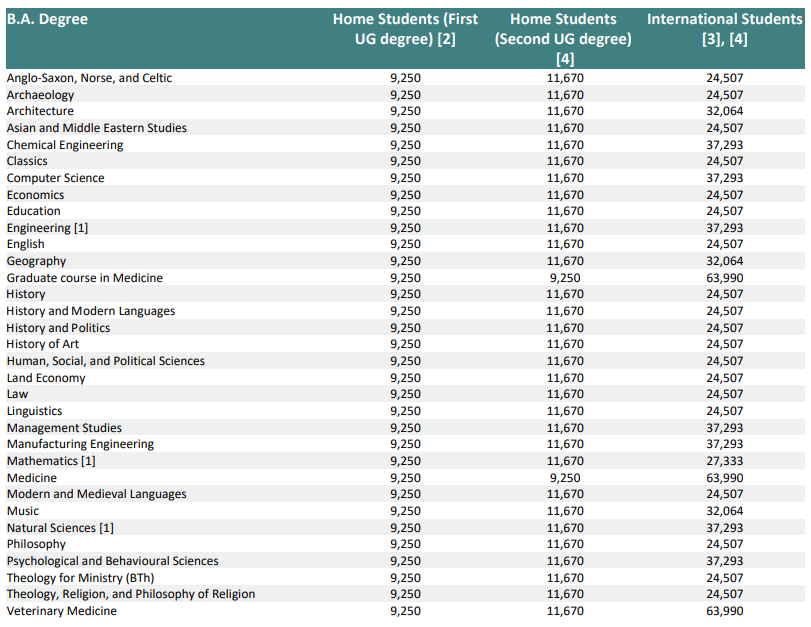The width and height of the screenshot is (811, 627).
Task: Click Geography's 32,064 international fee
Action: 724,261
